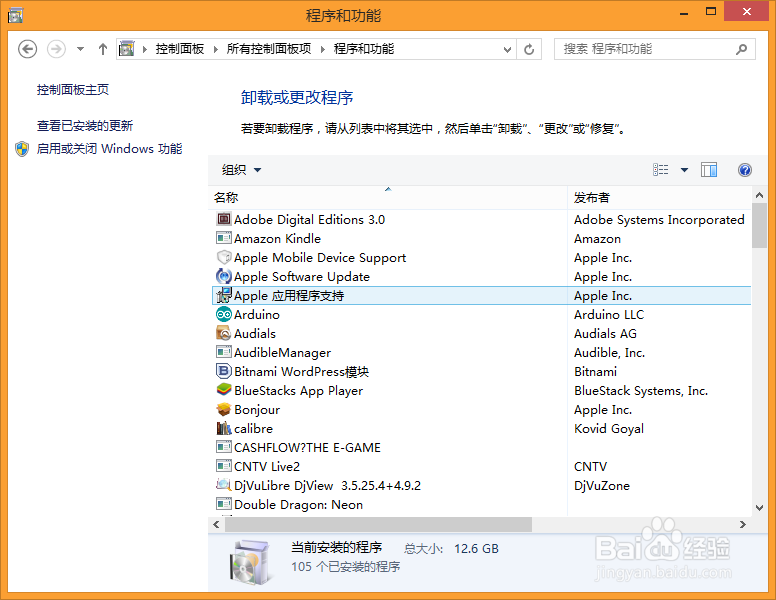Click the Double Dragon: Neon icon

[224, 504]
